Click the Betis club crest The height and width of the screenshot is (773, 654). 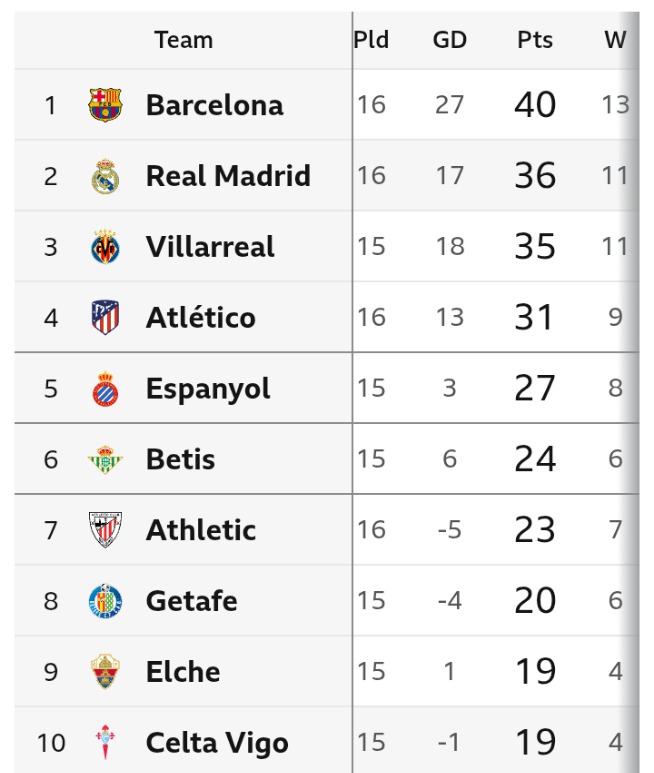[105, 460]
